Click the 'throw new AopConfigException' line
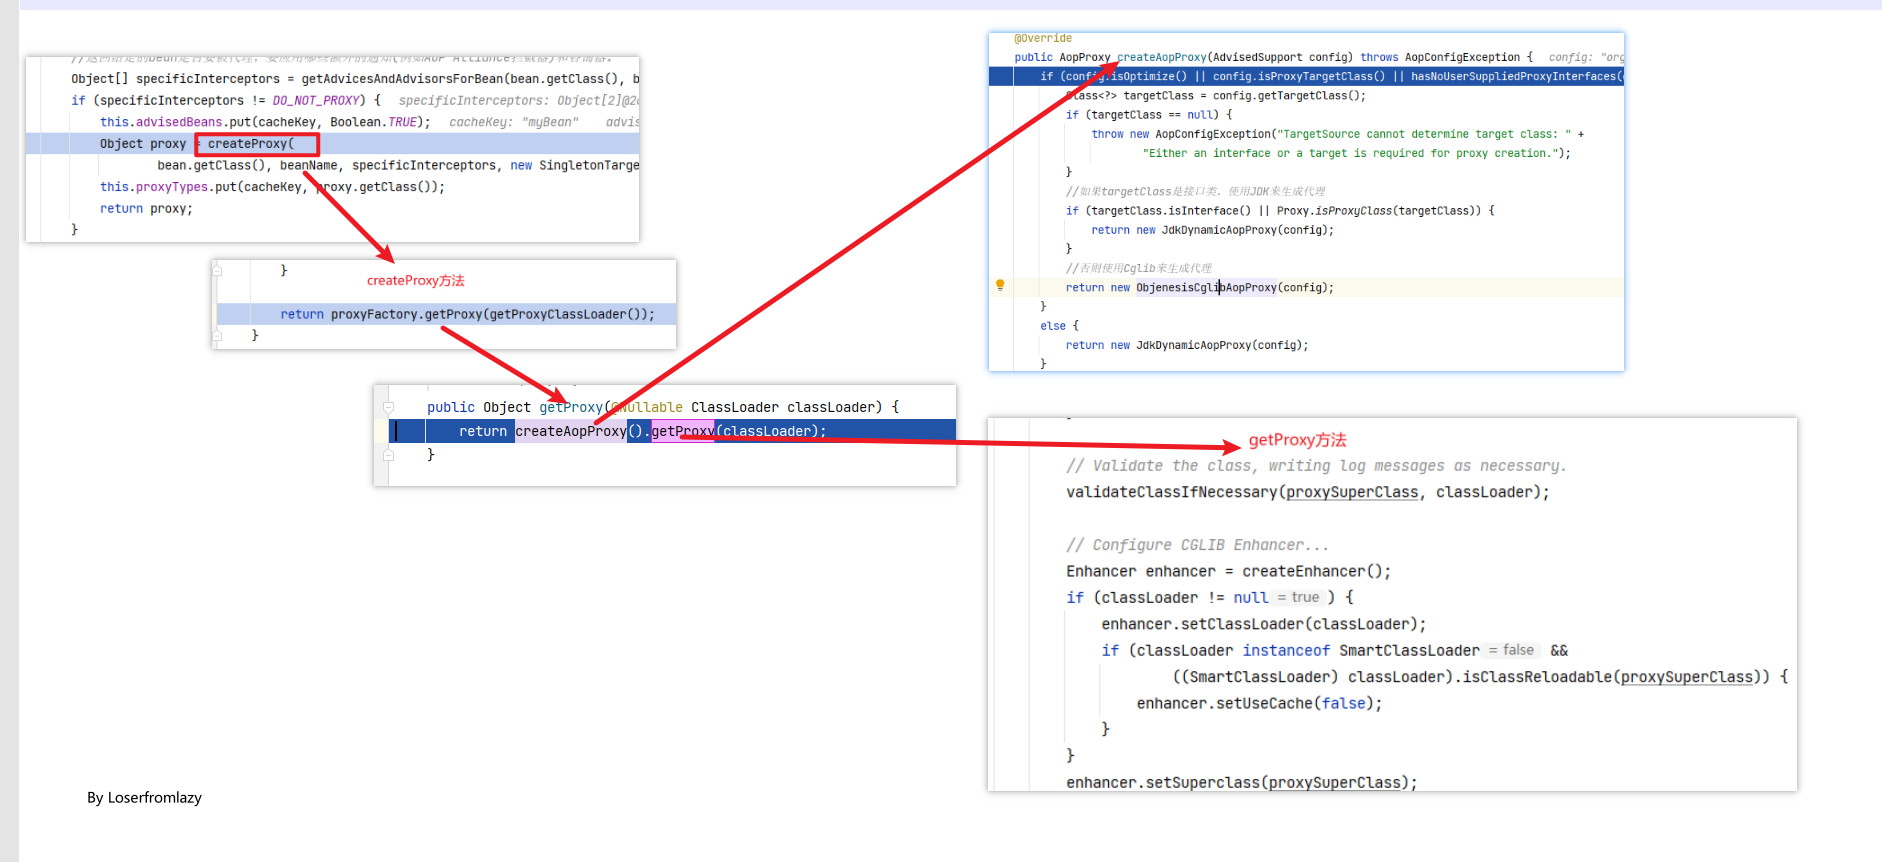1882x862 pixels. [x=1338, y=134]
